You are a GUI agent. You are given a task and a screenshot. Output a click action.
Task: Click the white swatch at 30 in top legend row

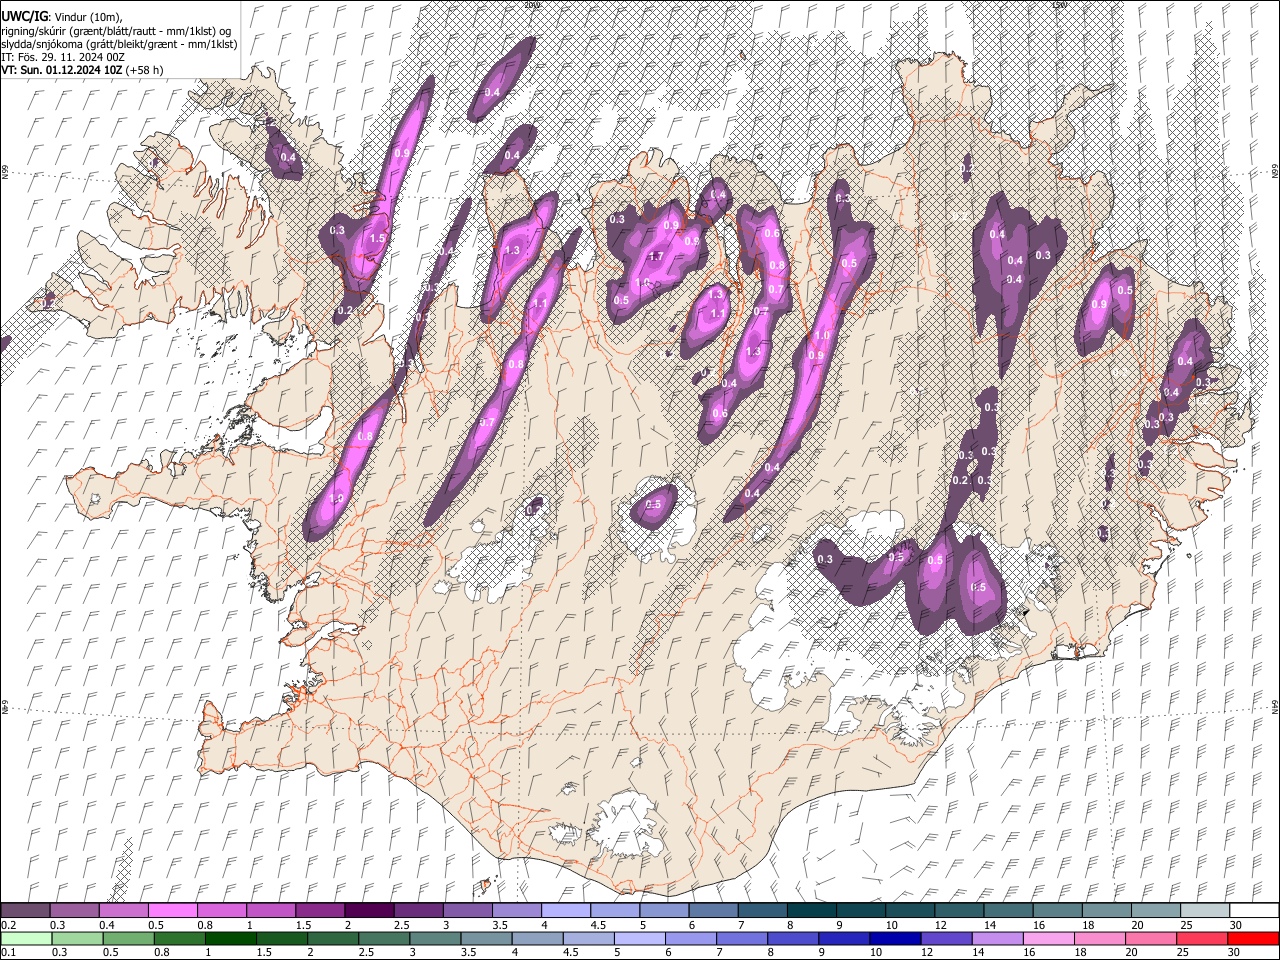click(x=1254, y=910)
